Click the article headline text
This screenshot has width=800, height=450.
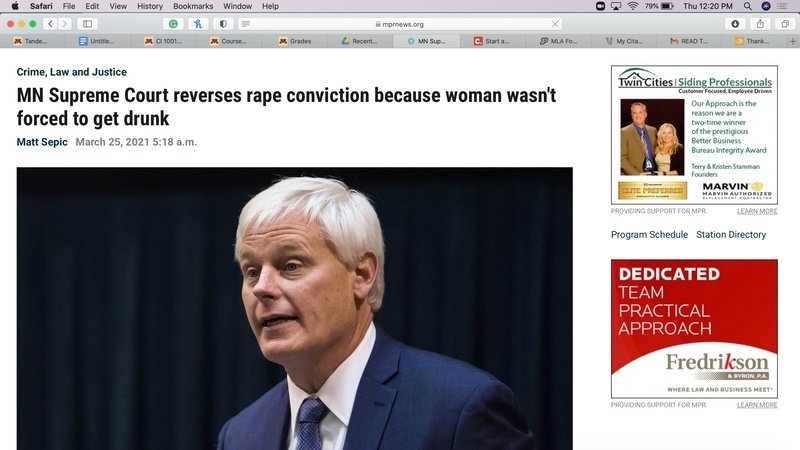(x=286, y=107)
